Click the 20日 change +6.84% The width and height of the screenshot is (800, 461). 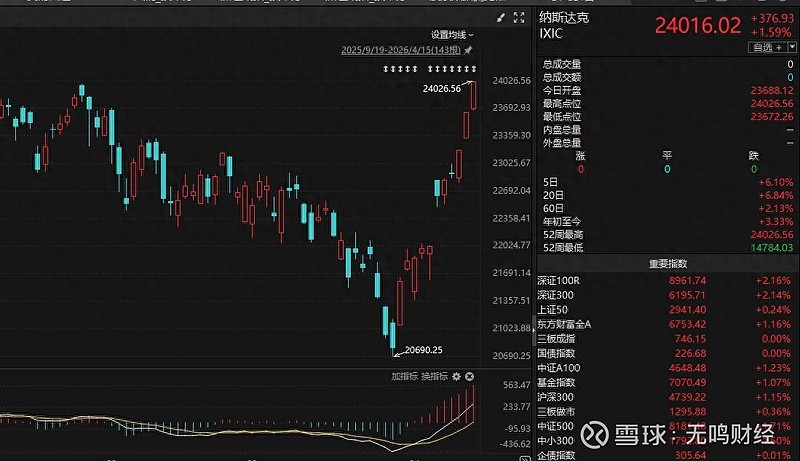[776, 196]
